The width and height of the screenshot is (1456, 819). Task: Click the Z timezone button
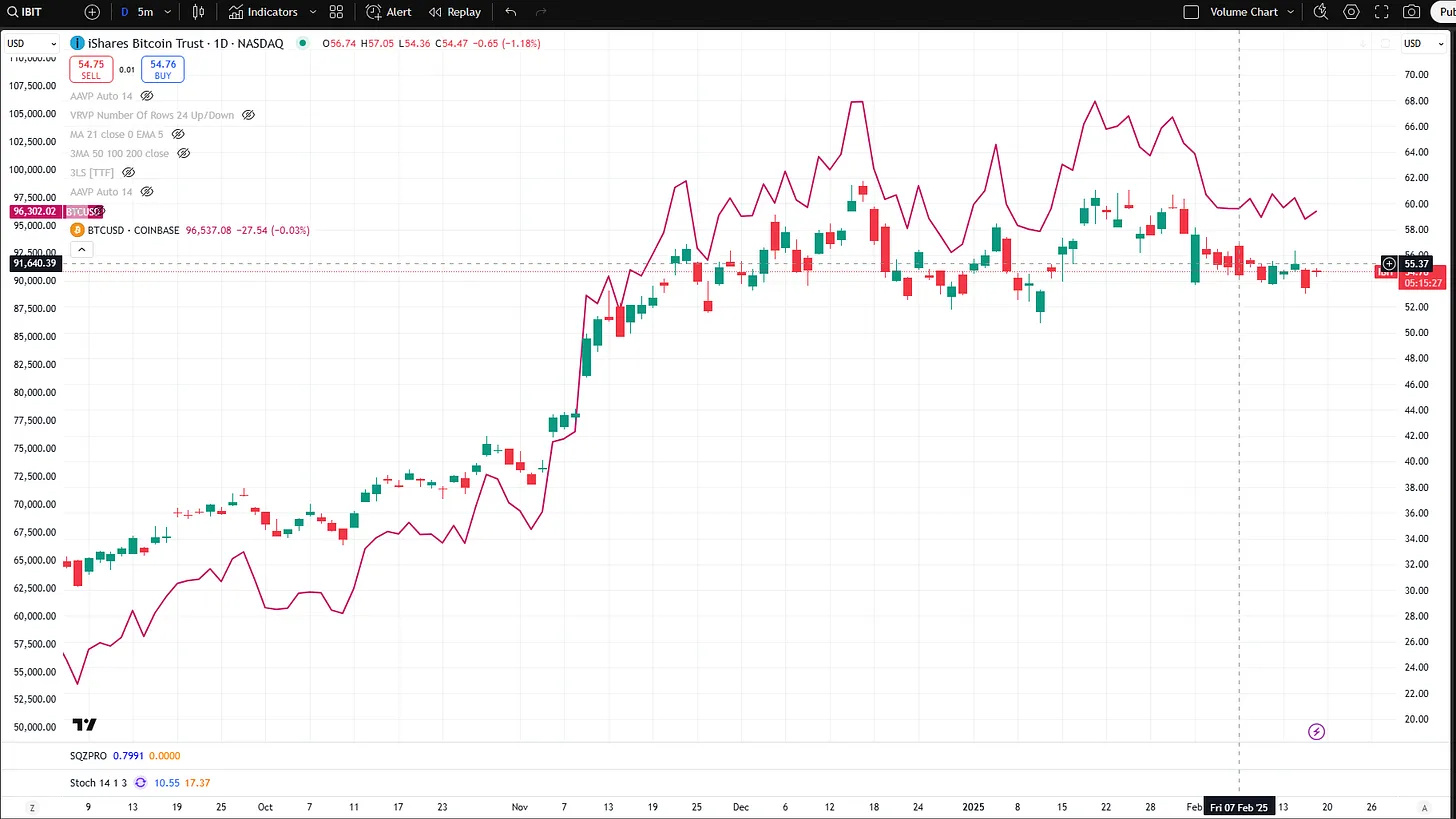(x=32, y=807)
